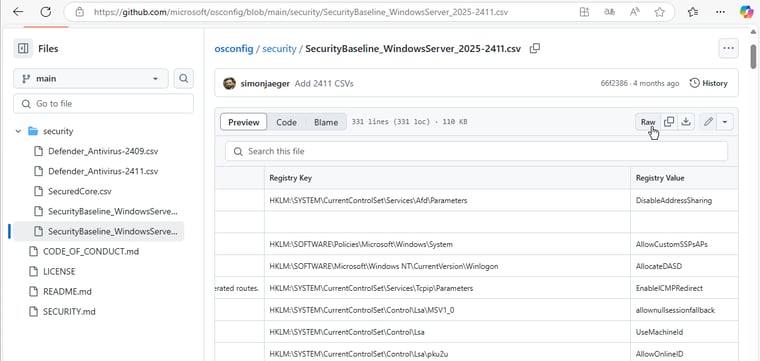Click the browser address bar URL
This screenshot has height=361, width=760.
pyautogui.click(x=301, y=12)
